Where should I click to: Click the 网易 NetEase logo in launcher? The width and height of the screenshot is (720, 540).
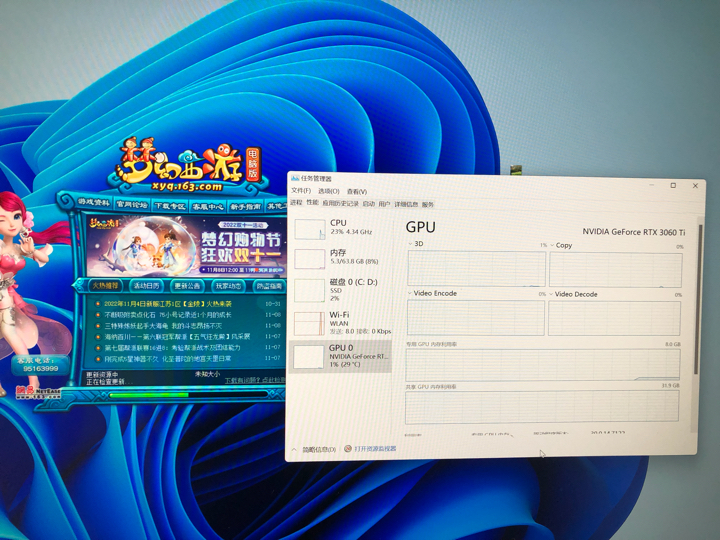click(39, 393)
